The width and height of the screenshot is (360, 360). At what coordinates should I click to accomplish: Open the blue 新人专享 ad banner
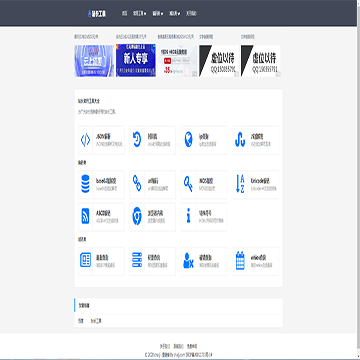[x=136, y=61]
